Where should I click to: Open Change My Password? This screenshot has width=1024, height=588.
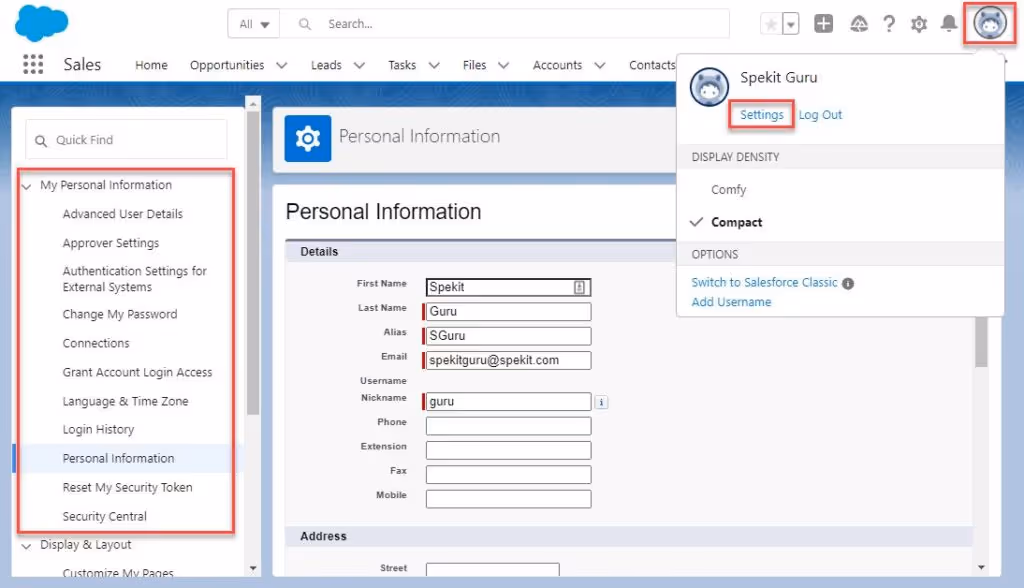point(120,314)
